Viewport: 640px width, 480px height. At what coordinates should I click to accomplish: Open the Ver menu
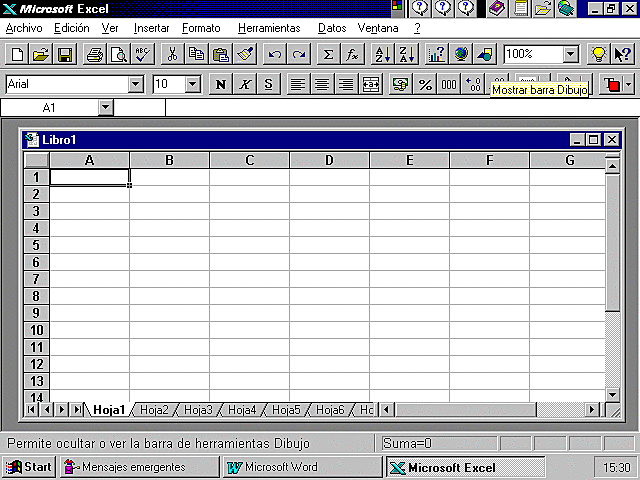pyautogui.click(x=110, y=28)
